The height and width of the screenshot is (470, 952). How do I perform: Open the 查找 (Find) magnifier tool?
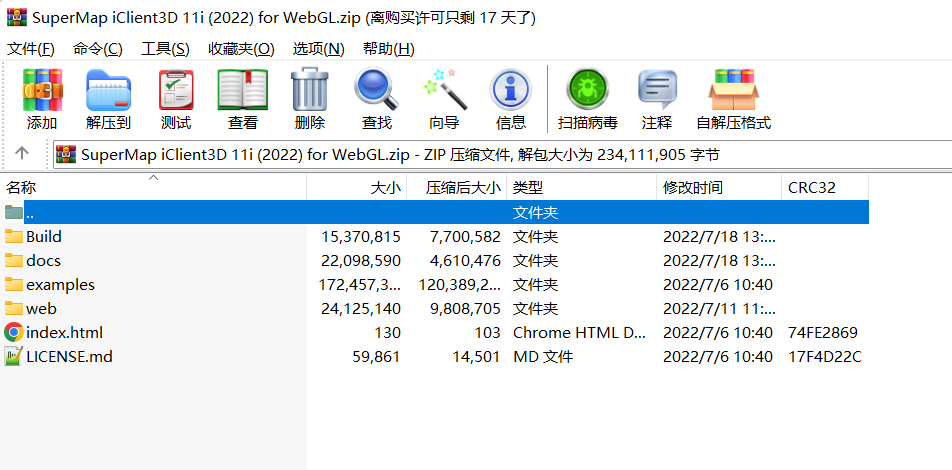point(376,89)
